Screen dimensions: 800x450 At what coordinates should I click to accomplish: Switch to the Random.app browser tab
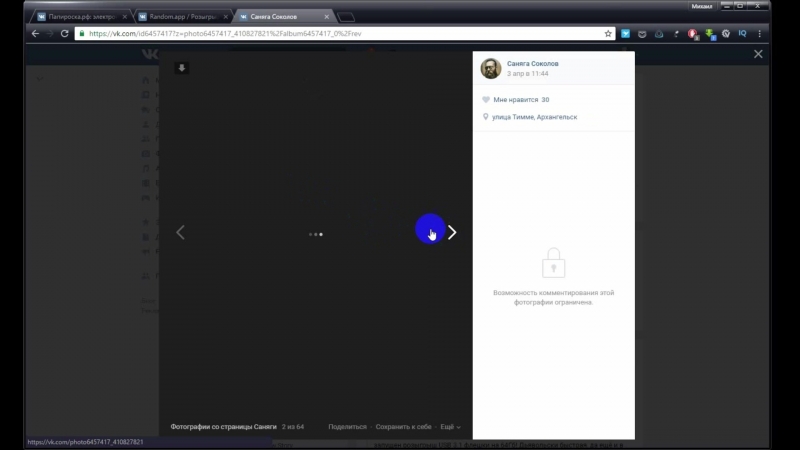[x=180, y=17]
